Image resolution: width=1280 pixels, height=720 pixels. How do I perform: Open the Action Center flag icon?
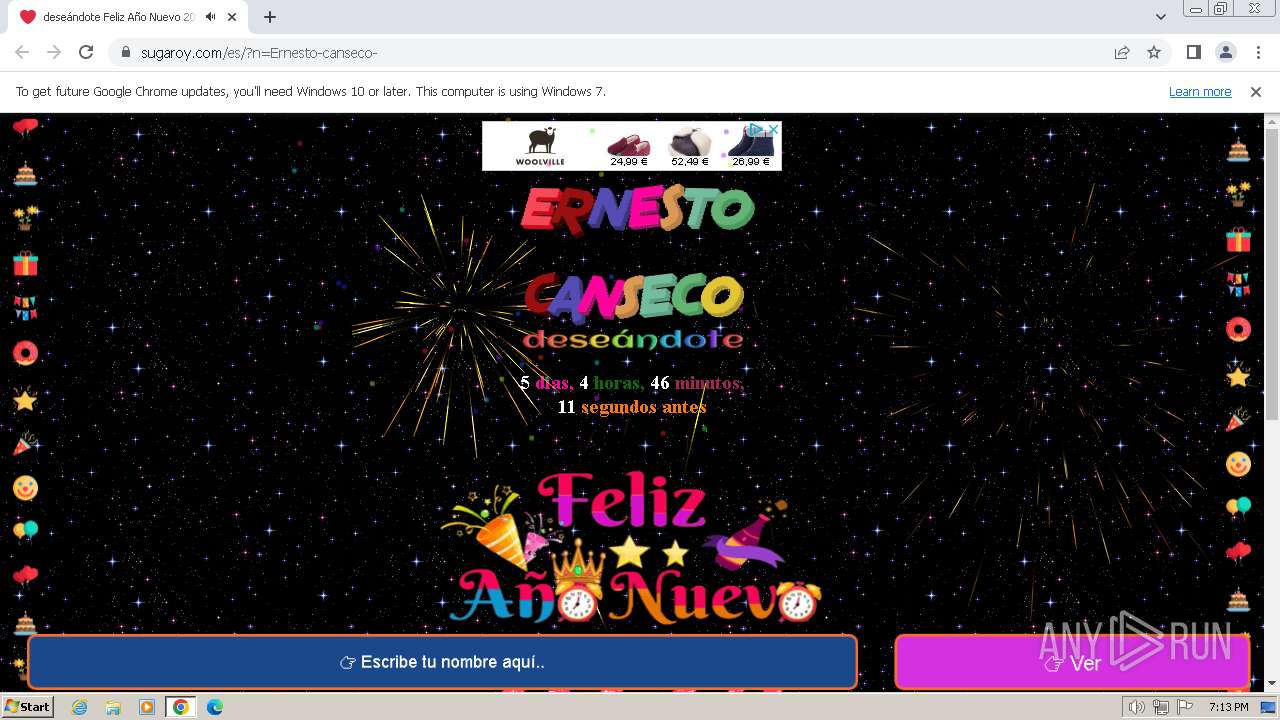click(1185, 708)
